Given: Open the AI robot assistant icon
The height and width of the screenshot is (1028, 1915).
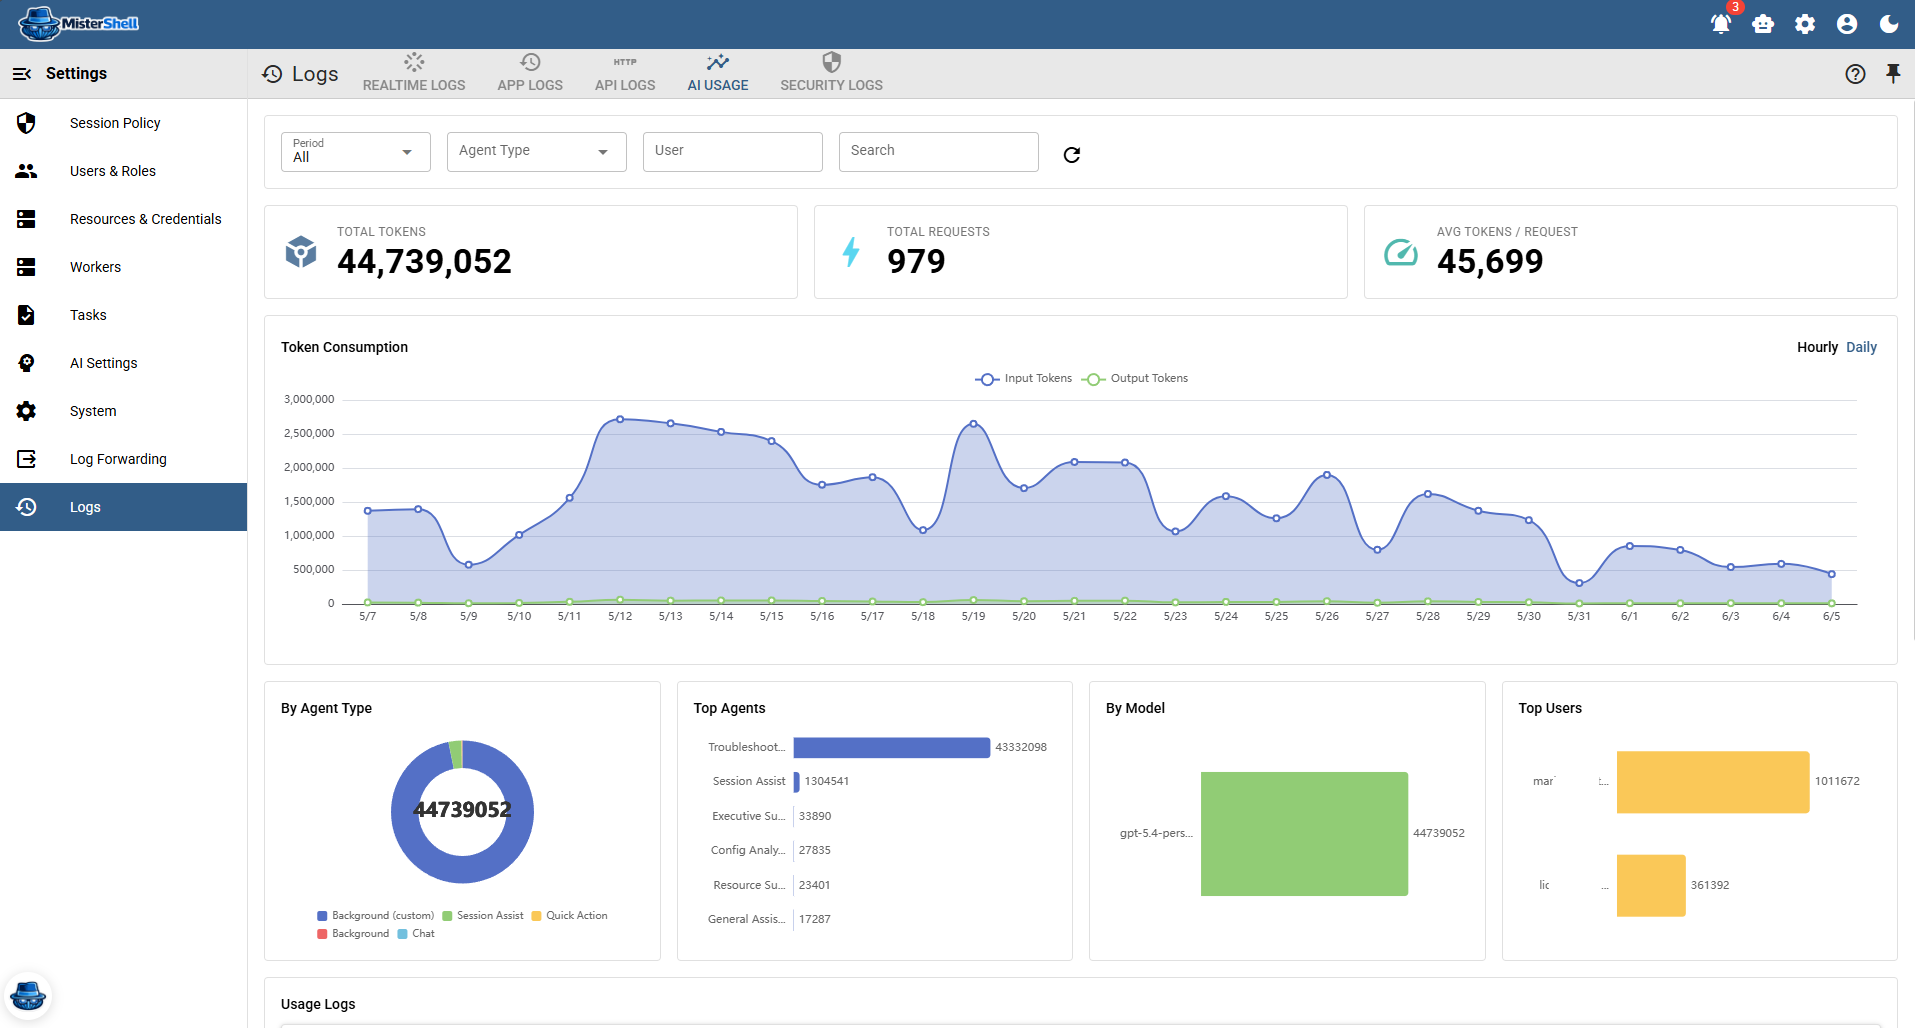Looking at the screenshot, I should point(1763,24).
